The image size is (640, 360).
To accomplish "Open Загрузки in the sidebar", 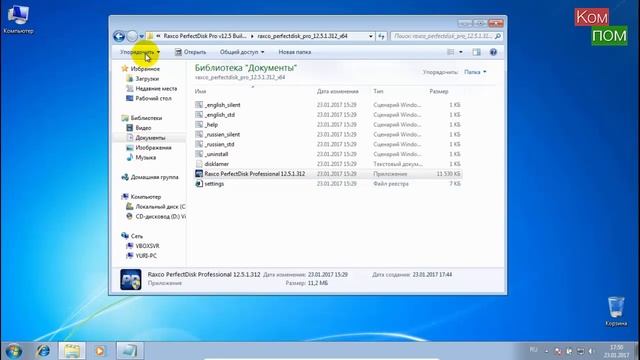I will (x=142, y=79).
